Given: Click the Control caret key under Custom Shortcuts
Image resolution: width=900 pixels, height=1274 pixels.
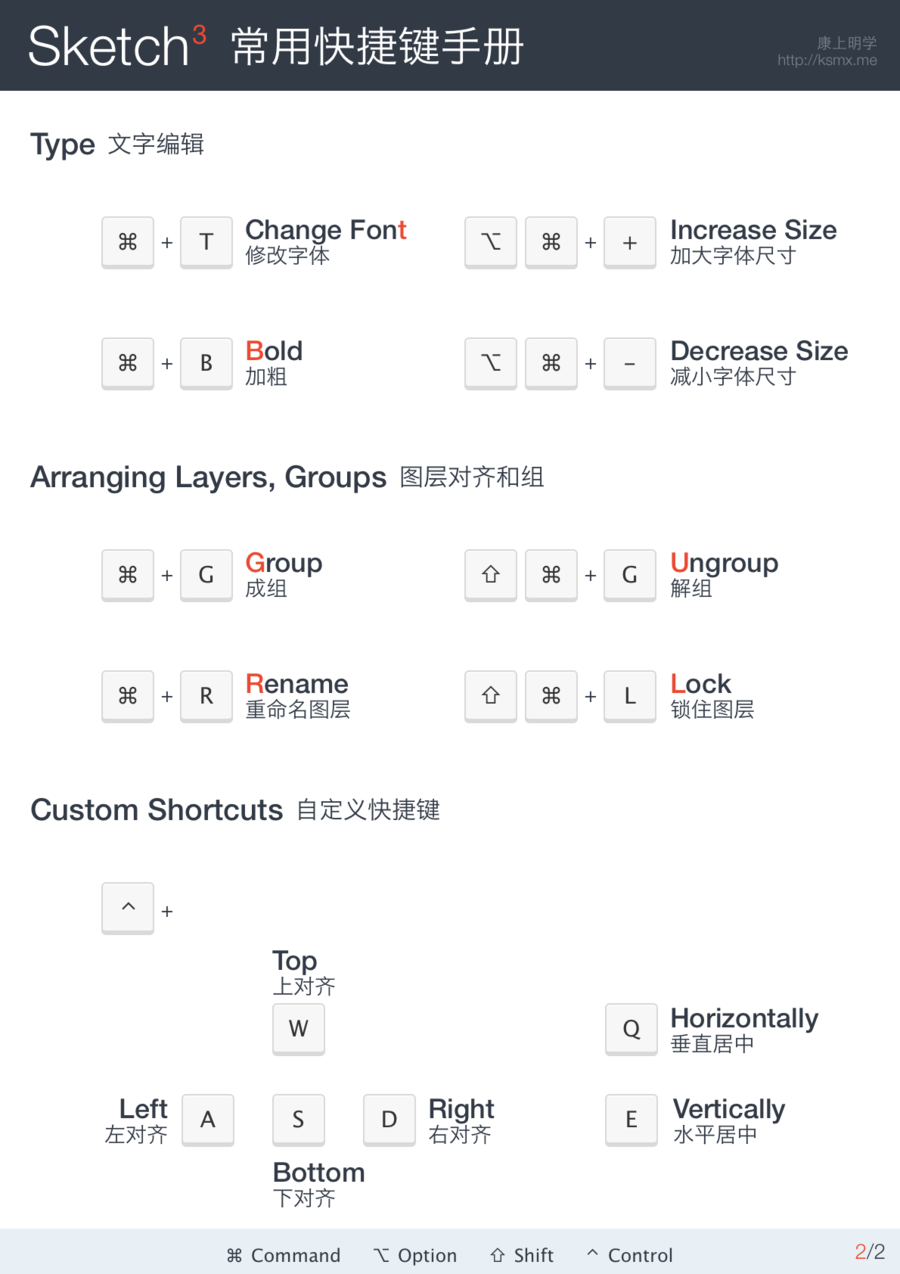Looking at the screenshot, I should point(128,908).
